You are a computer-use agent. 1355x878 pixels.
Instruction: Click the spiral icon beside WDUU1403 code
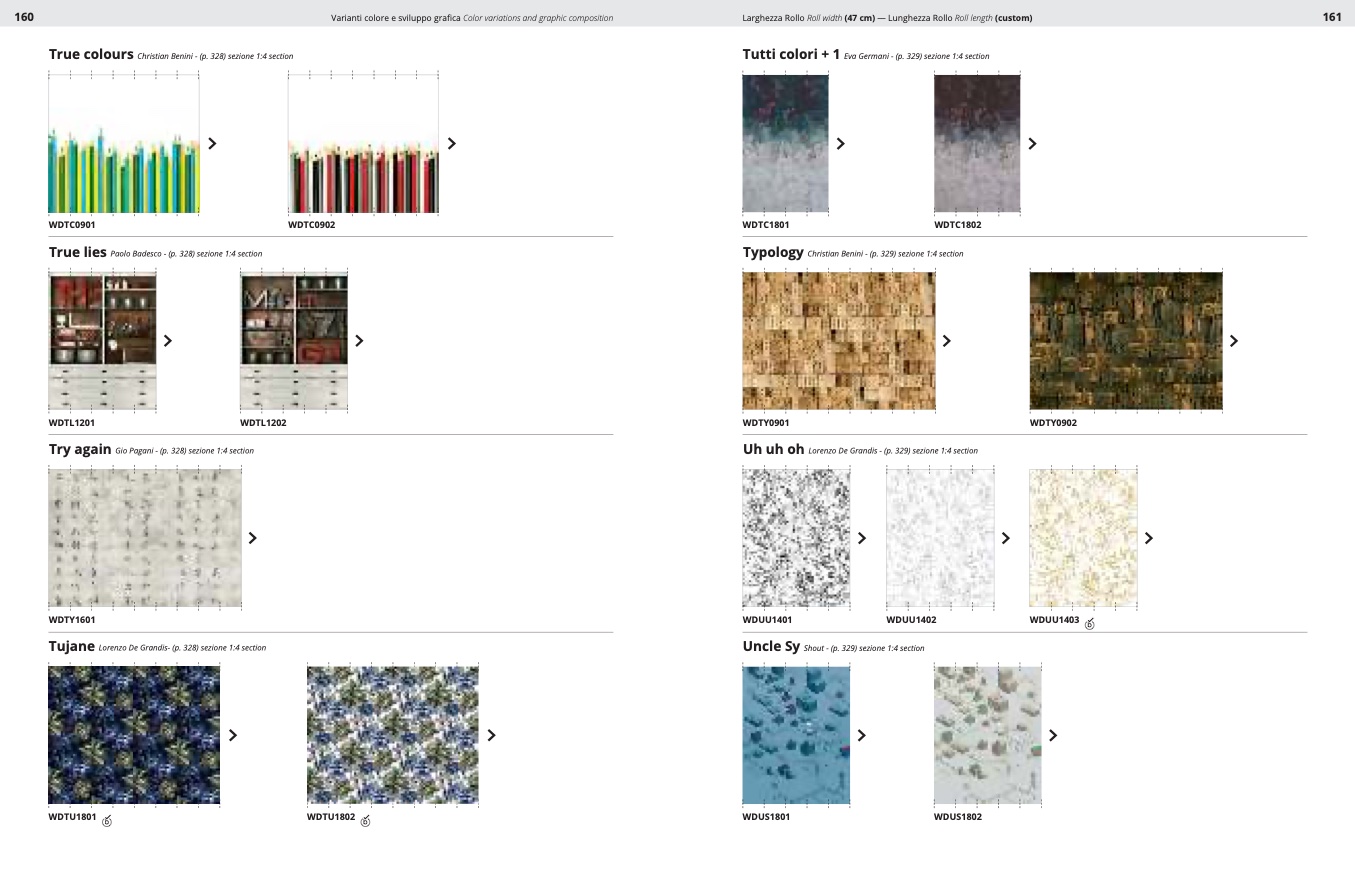click(x=1090, y=624)
